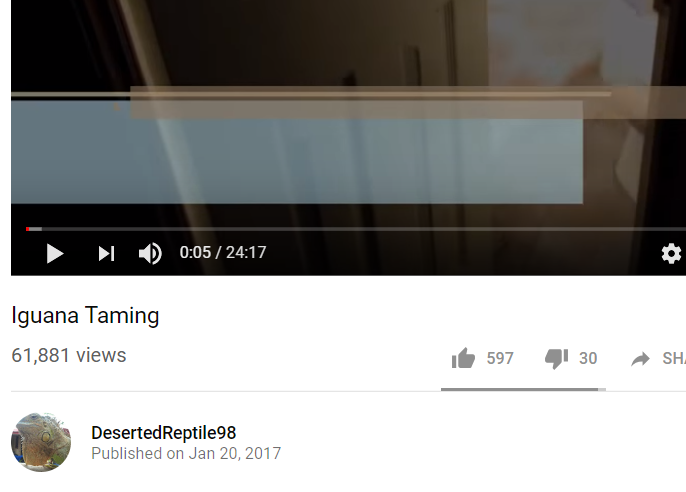Visit the DesertedReptile98 channel name link
686x492 pixels.
[164, 433]
